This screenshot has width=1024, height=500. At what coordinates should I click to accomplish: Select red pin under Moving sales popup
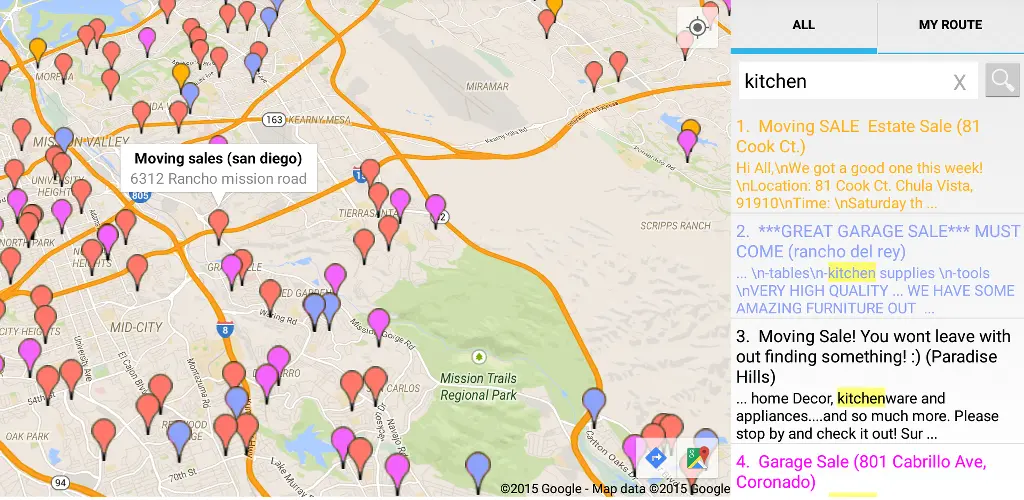[x=219, y=225]
